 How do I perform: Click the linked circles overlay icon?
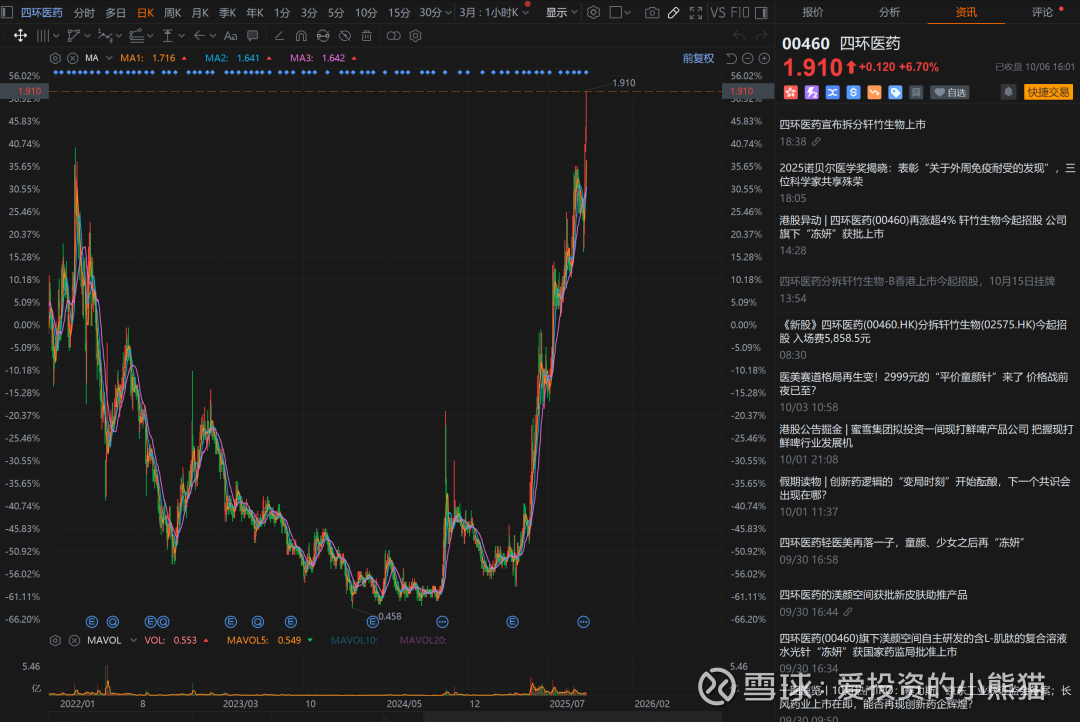point(393,36)
